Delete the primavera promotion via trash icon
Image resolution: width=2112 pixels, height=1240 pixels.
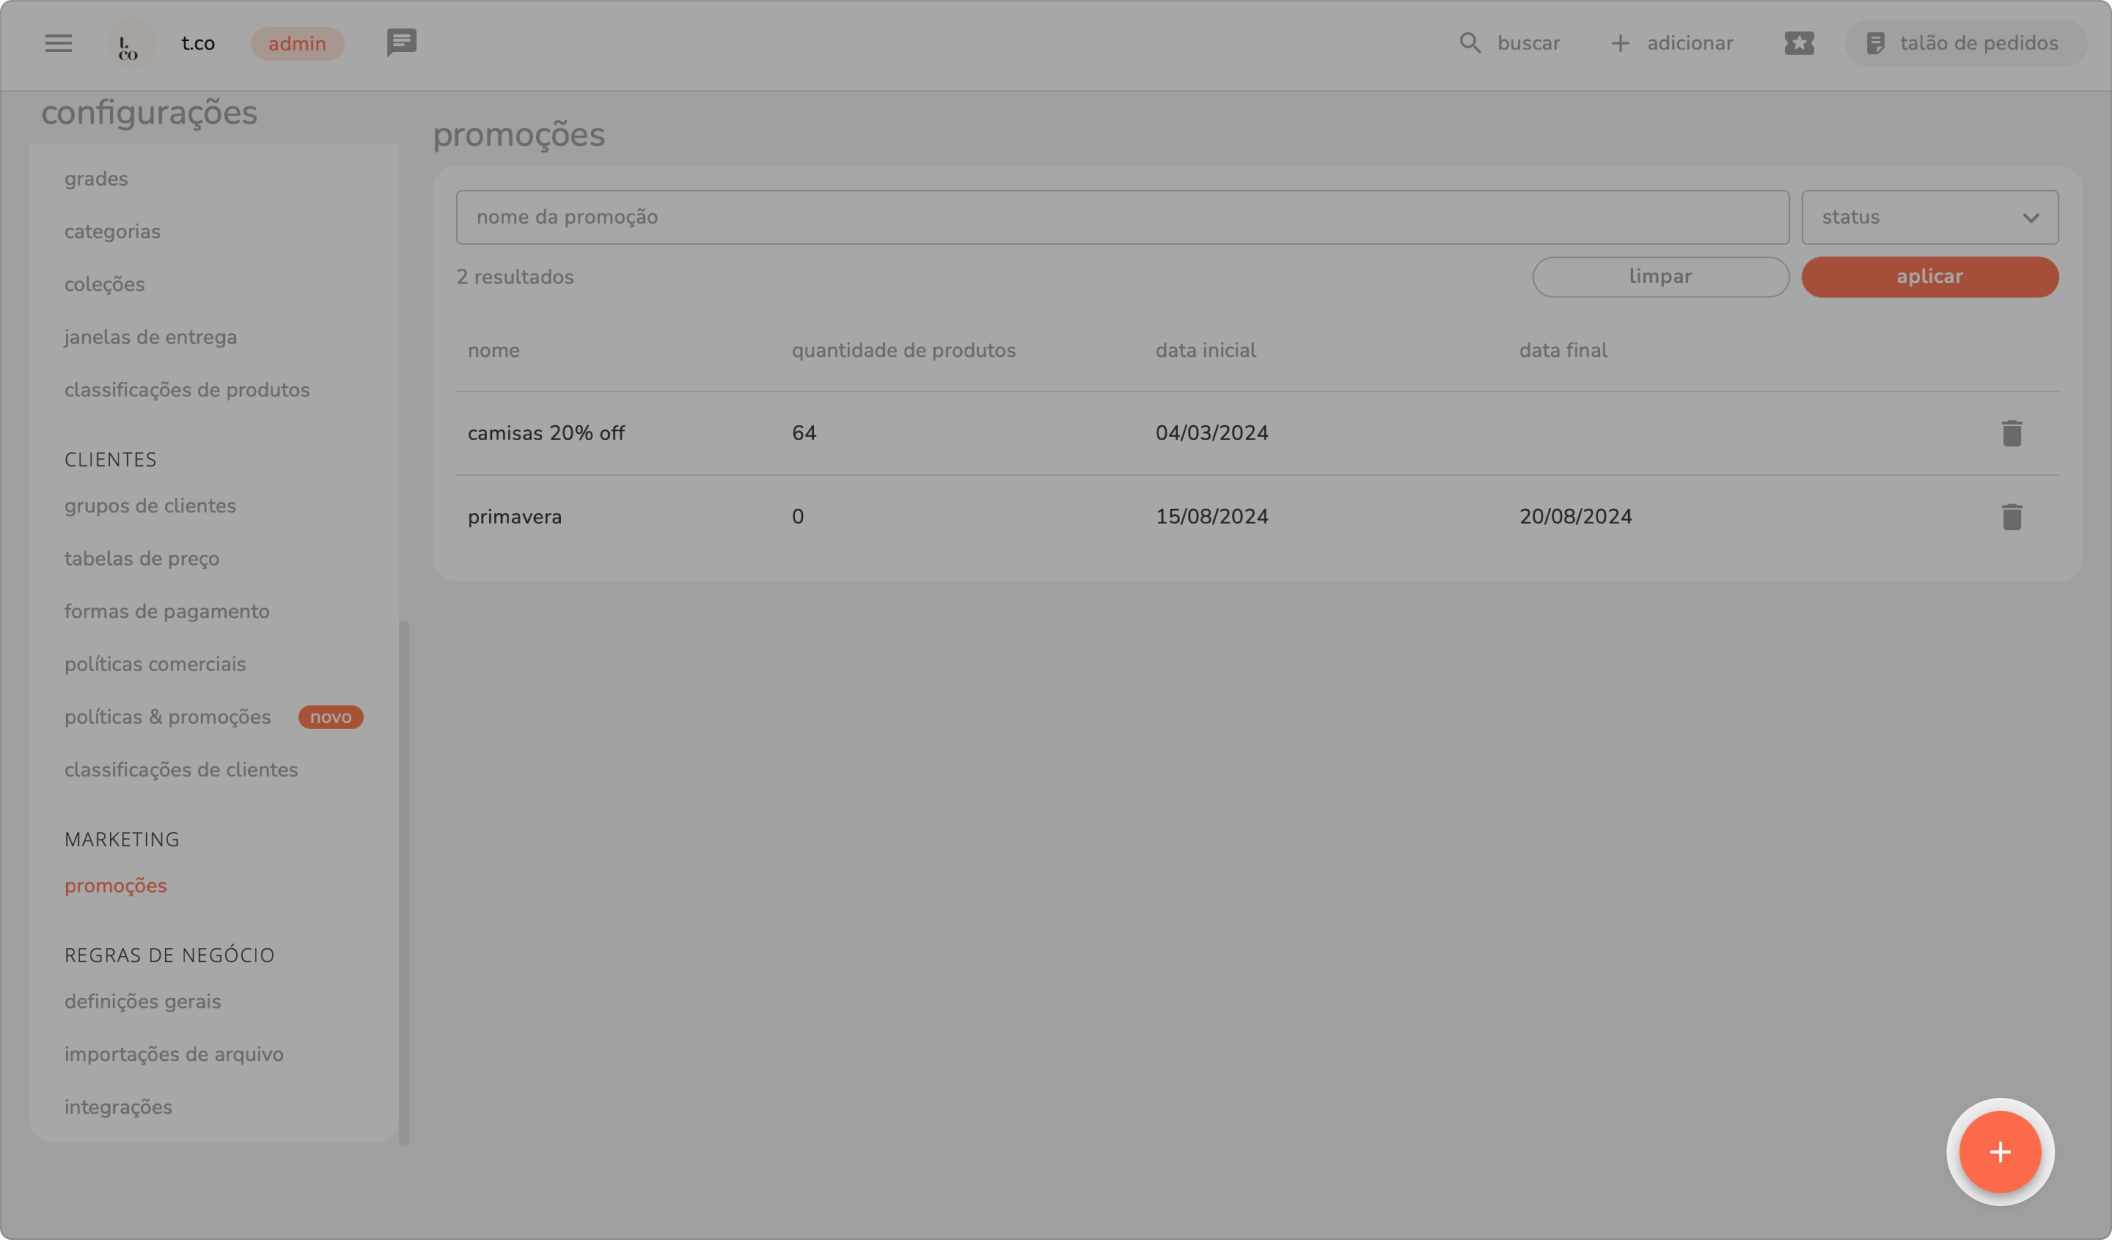pyautogui.click(x=2011, y=517)
